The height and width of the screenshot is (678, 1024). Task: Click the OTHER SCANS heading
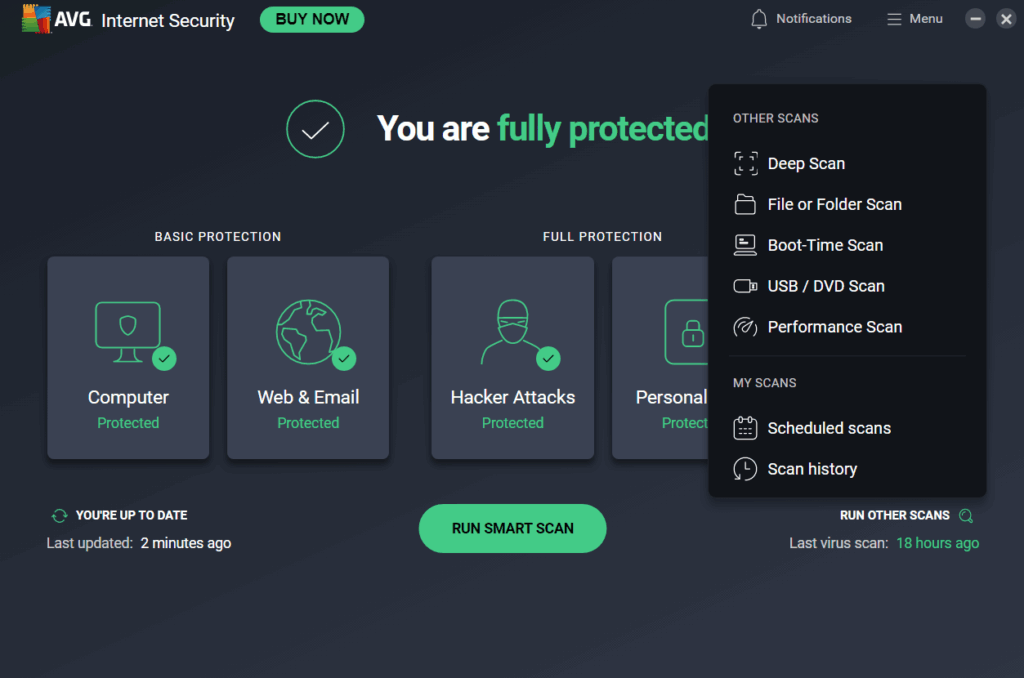tap(775, 118)
